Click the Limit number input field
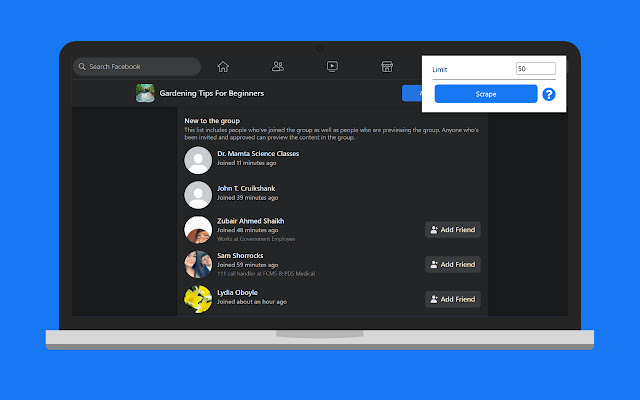 pos(535,69)
